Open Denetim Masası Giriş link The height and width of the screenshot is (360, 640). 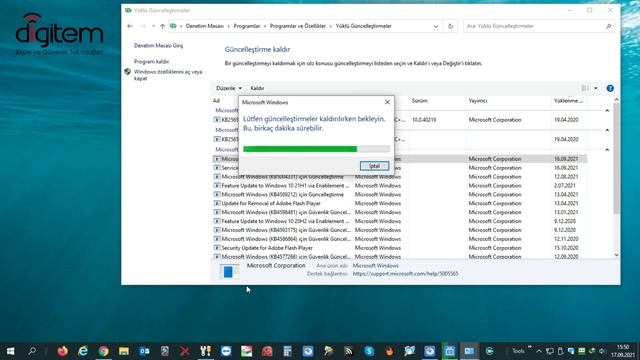coord(158,46)
